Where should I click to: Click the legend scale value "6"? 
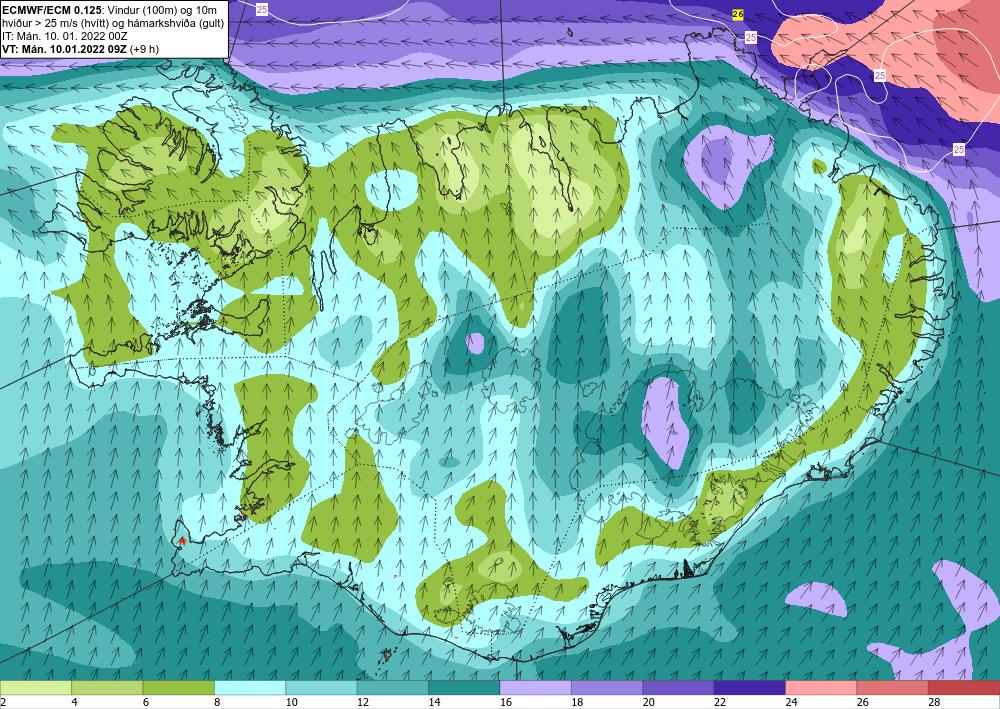coord(146,702)
